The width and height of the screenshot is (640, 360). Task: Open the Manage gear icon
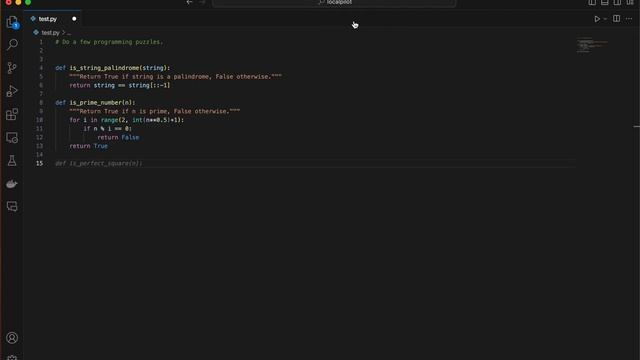click(x=12, y=358)
